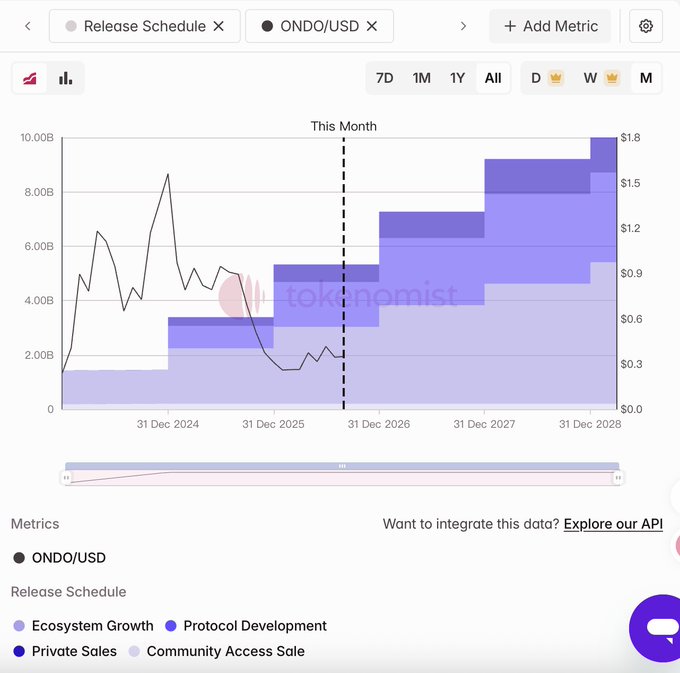Choose weekly W interval option
Screen dimensions: 680x673
pos(590,78)
